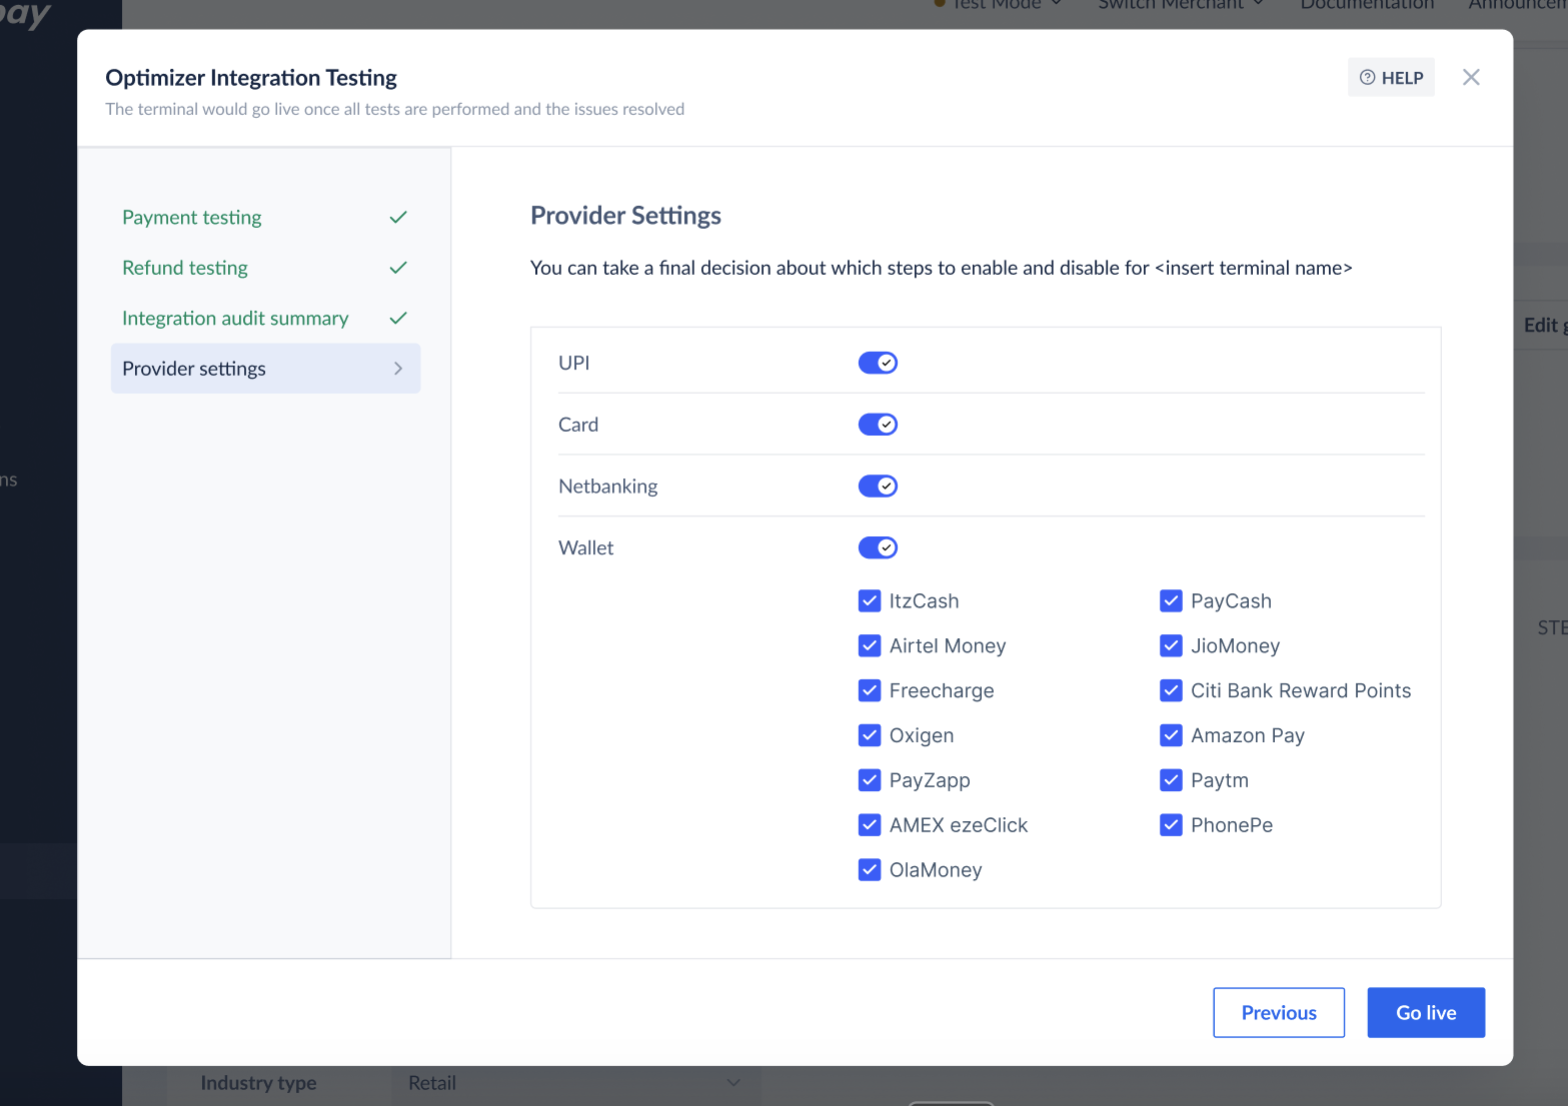Screen dimensions: 1568x1106
Task: Uncheck the AMEX ezeClick checkbox
Action: 869,825
